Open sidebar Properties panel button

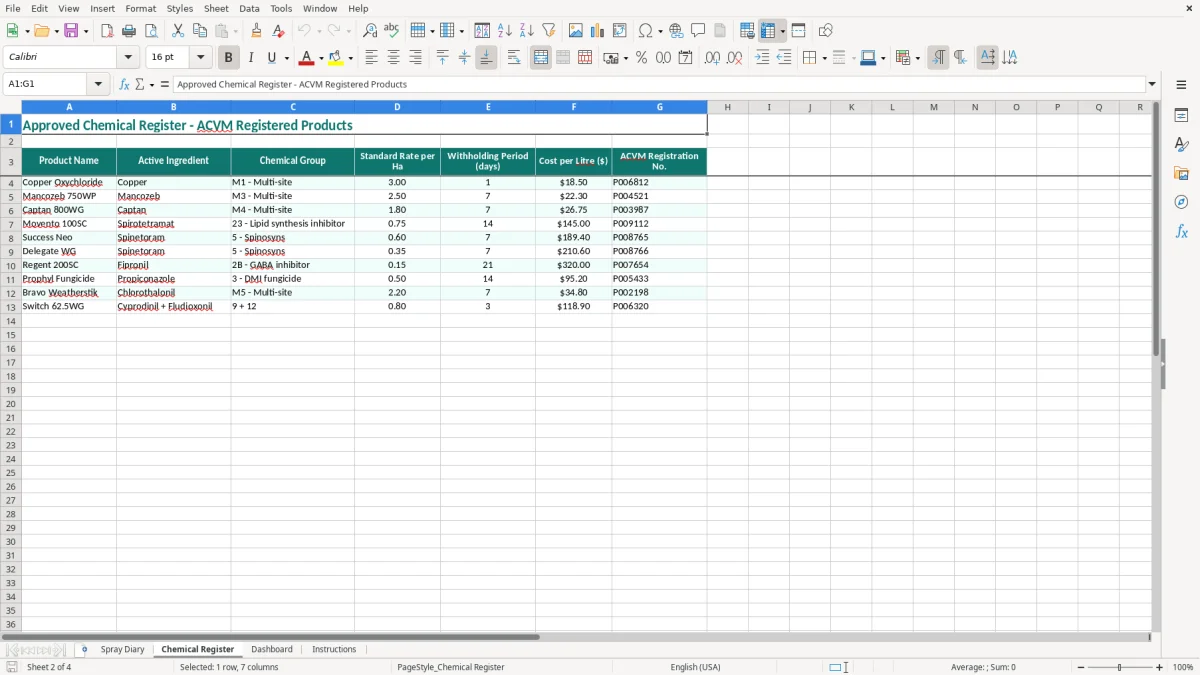(x=1181, y=115)
